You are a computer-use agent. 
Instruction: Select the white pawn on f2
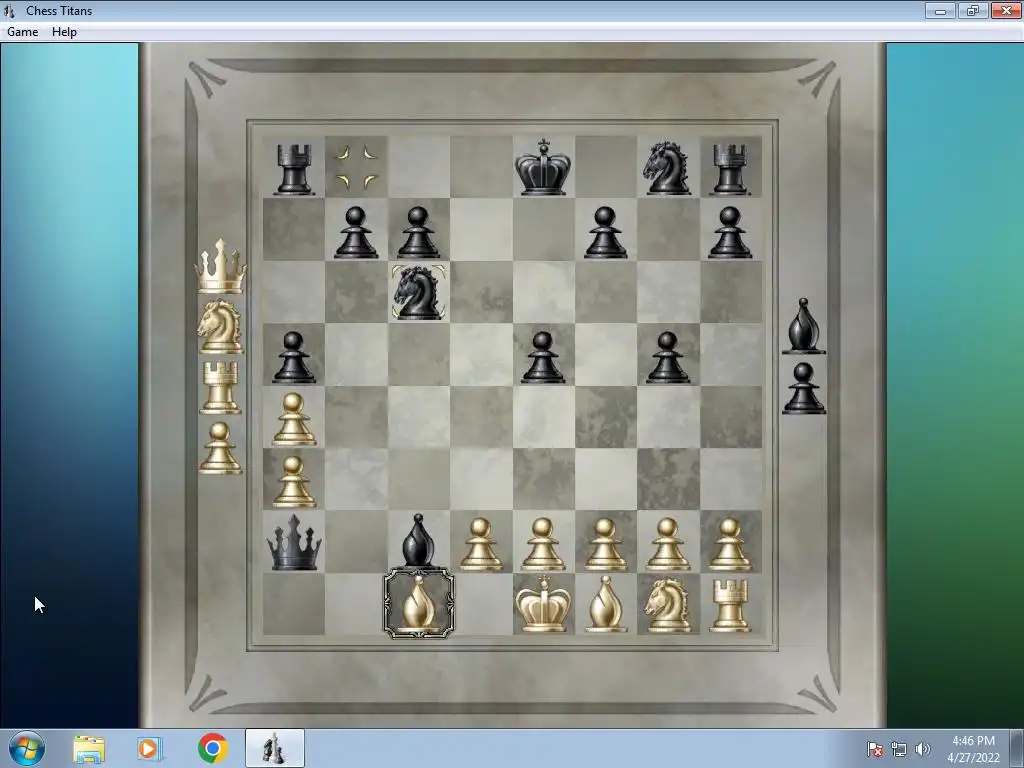[x=605, y=545]
